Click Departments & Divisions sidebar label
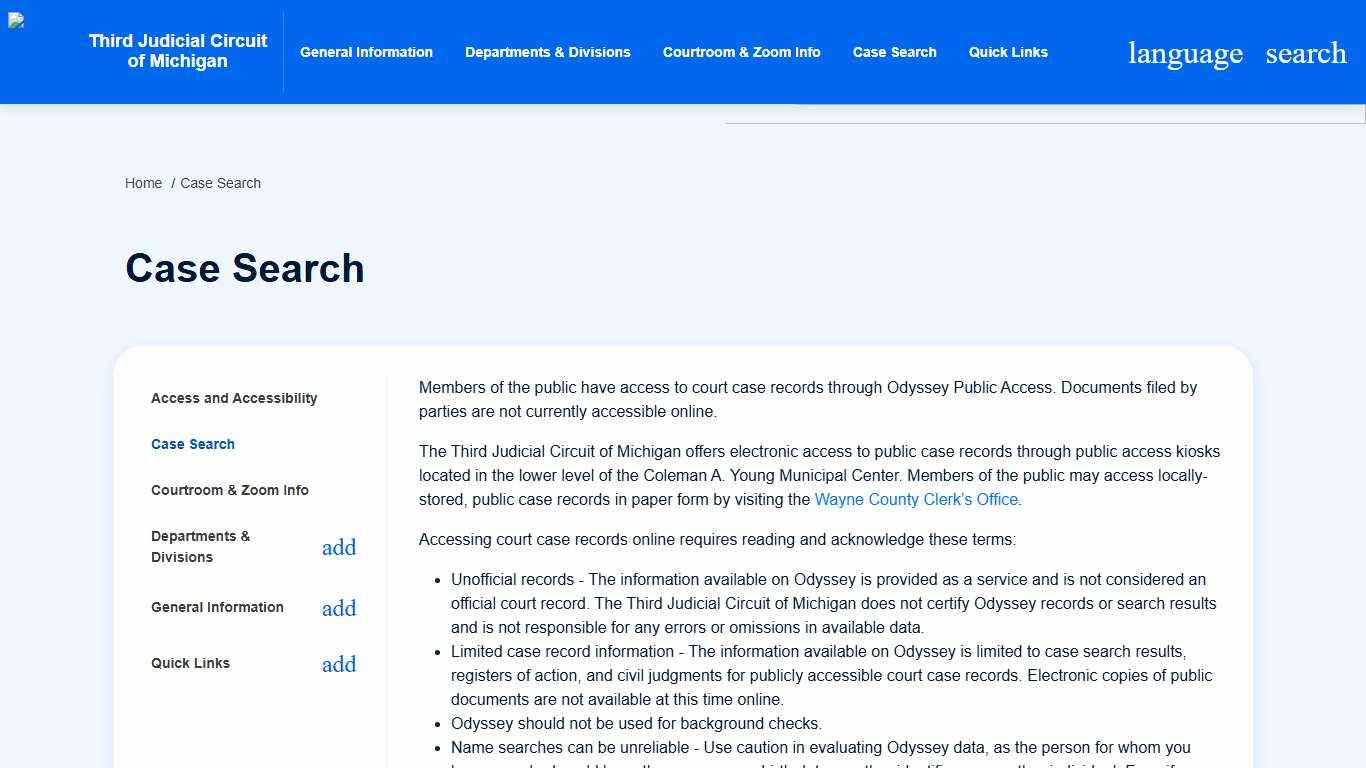The height and width of the screenshot is (768, 1366). tap(201, 547)
